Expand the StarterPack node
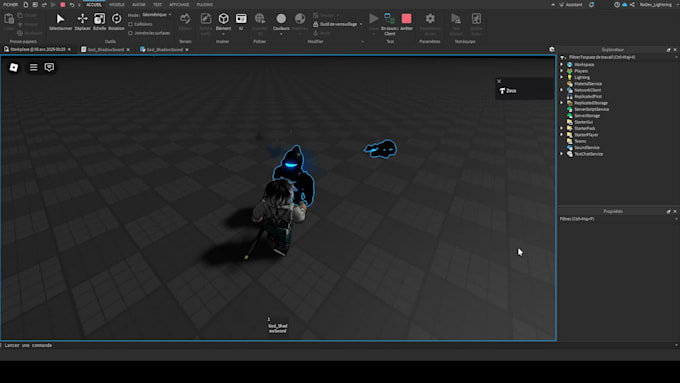This screenshot has height=383, width=680. (x=562, y=128)
